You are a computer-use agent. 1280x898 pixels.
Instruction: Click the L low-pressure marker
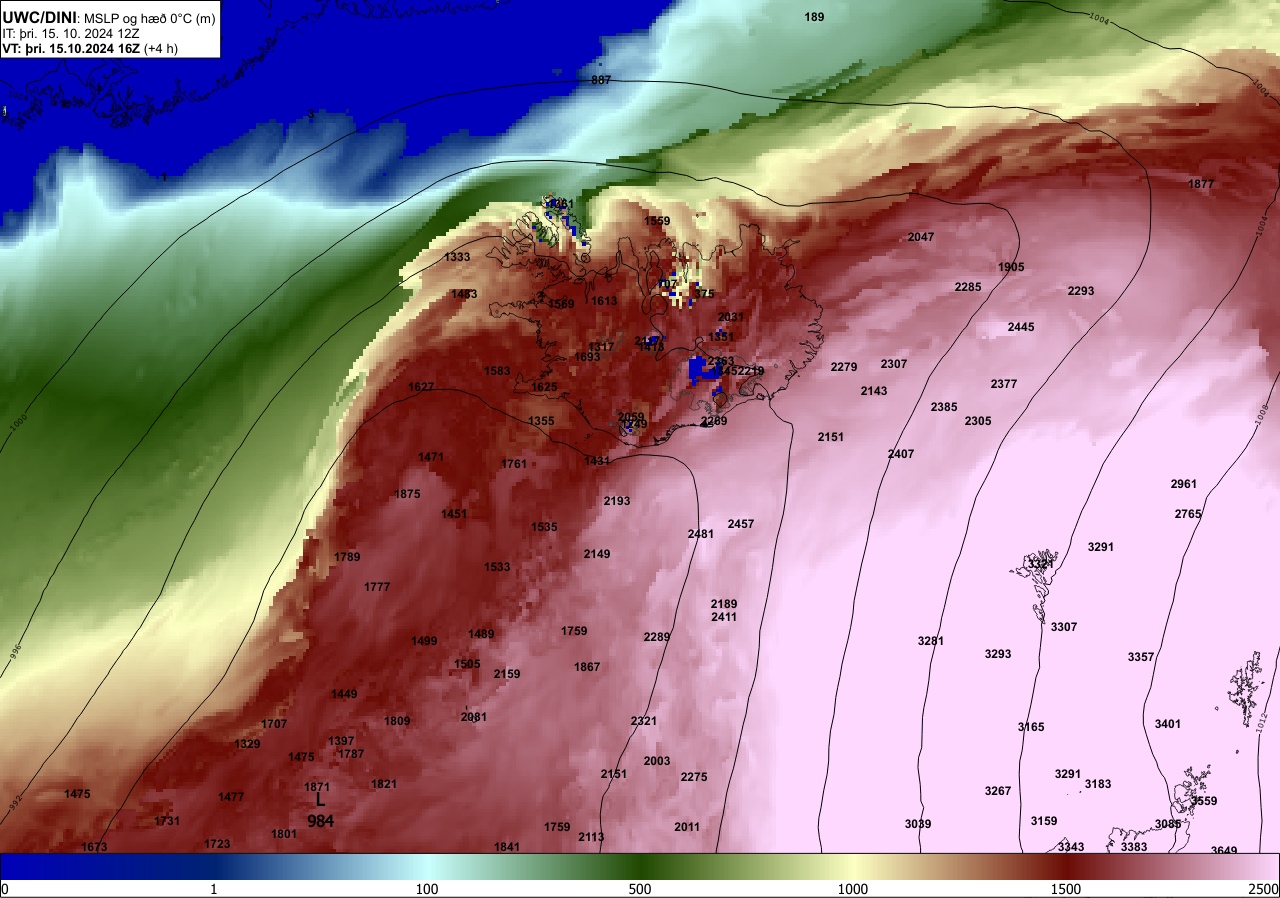[320, 800]
